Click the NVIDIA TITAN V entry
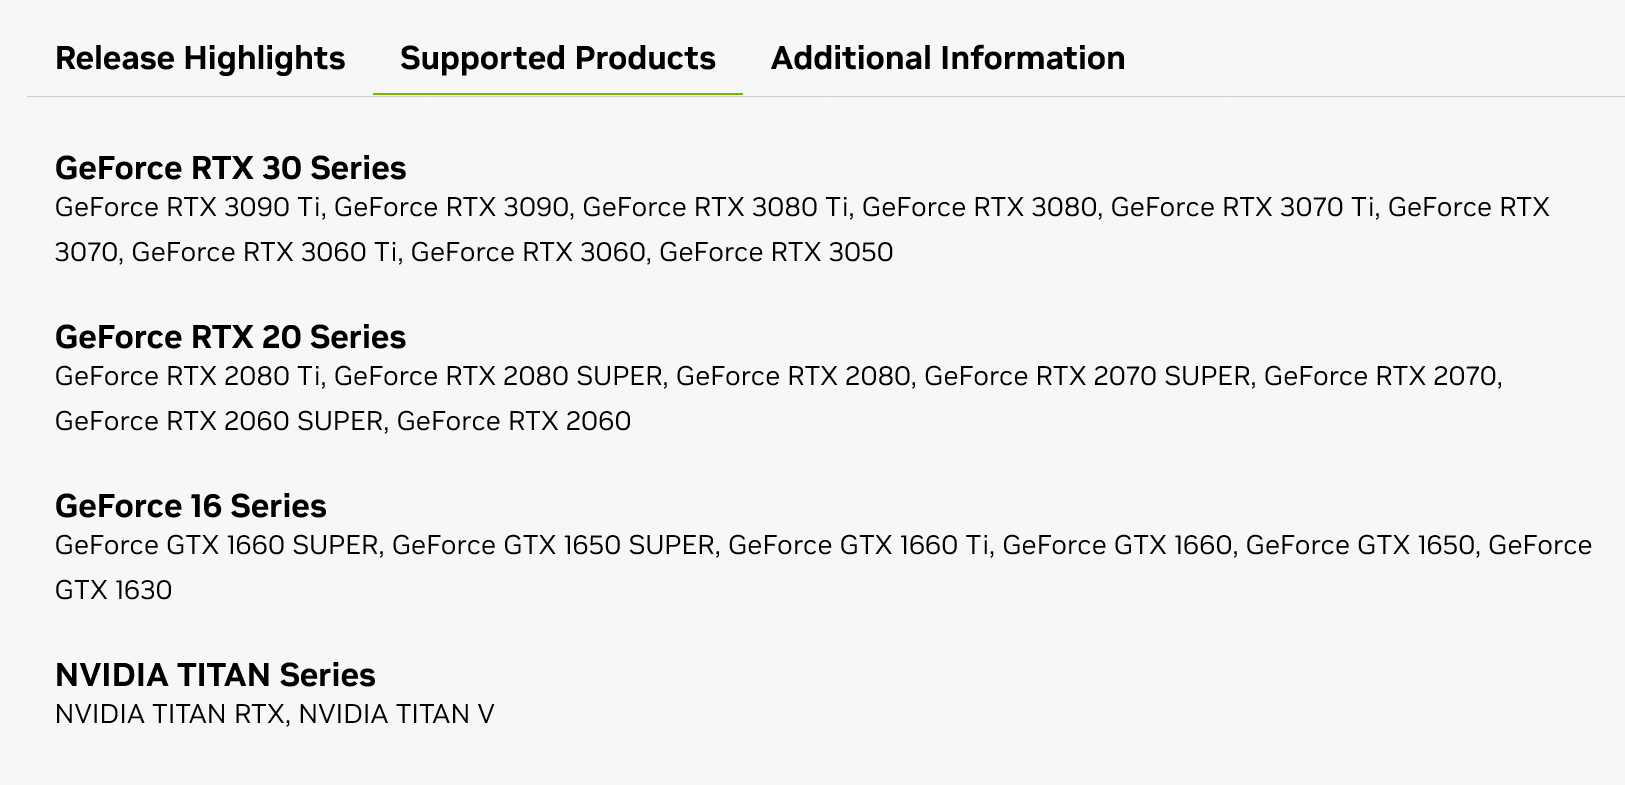This screenshot has width=1625, height=785. (396, 714)
